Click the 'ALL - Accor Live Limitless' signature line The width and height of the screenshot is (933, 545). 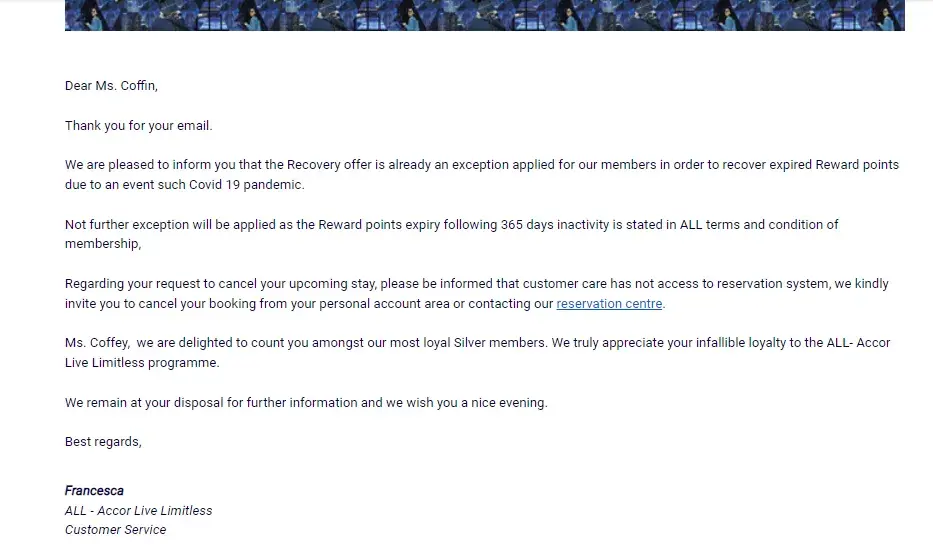(139, 511)
